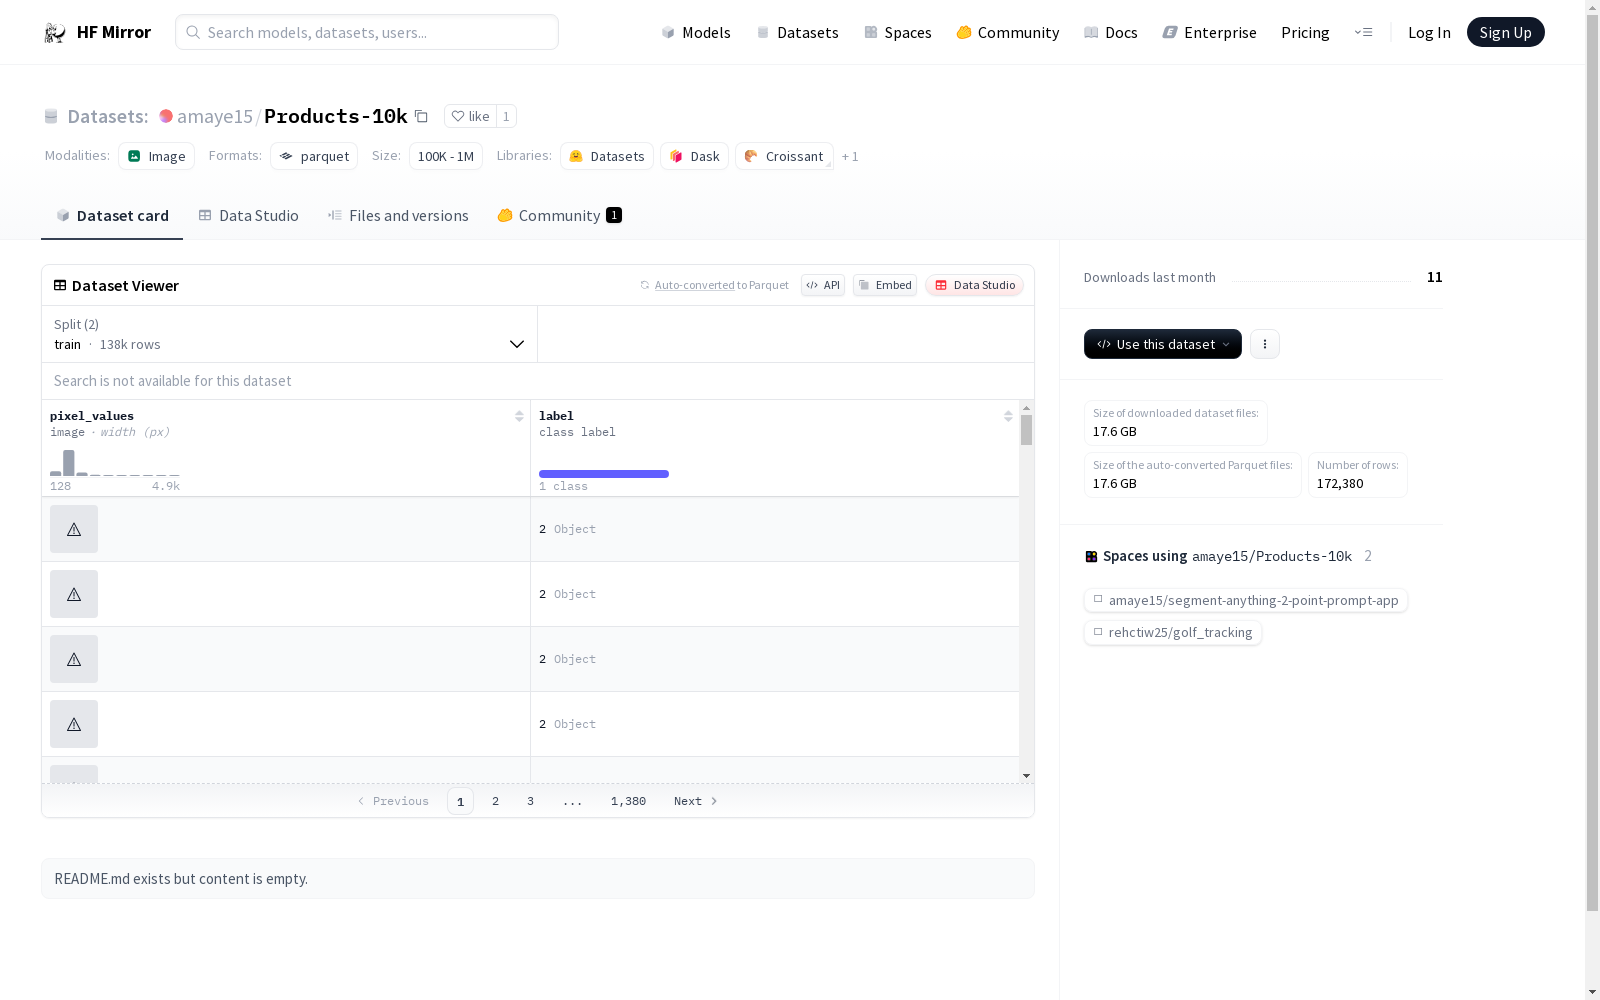Show the +1 more libraries
1600x1000 pixels.
coord(850,157)
